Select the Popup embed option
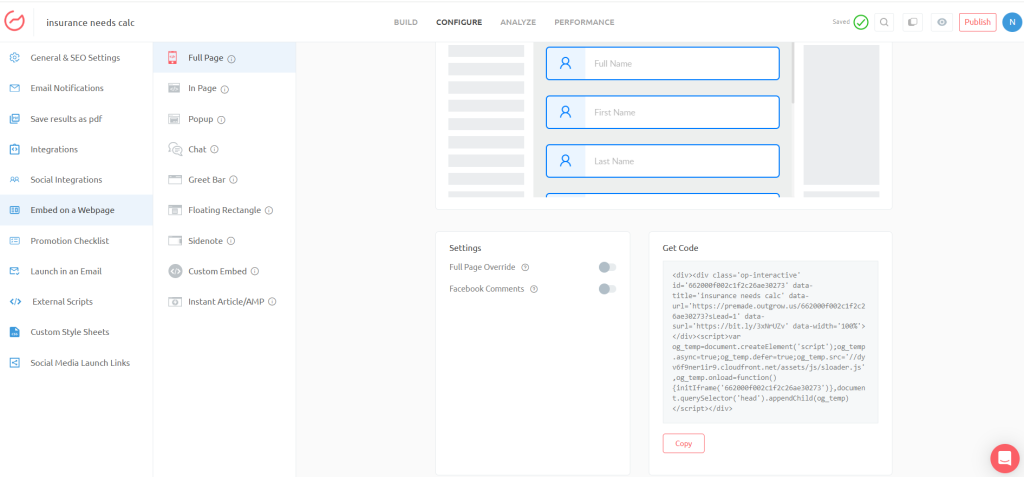 [200, 119]
